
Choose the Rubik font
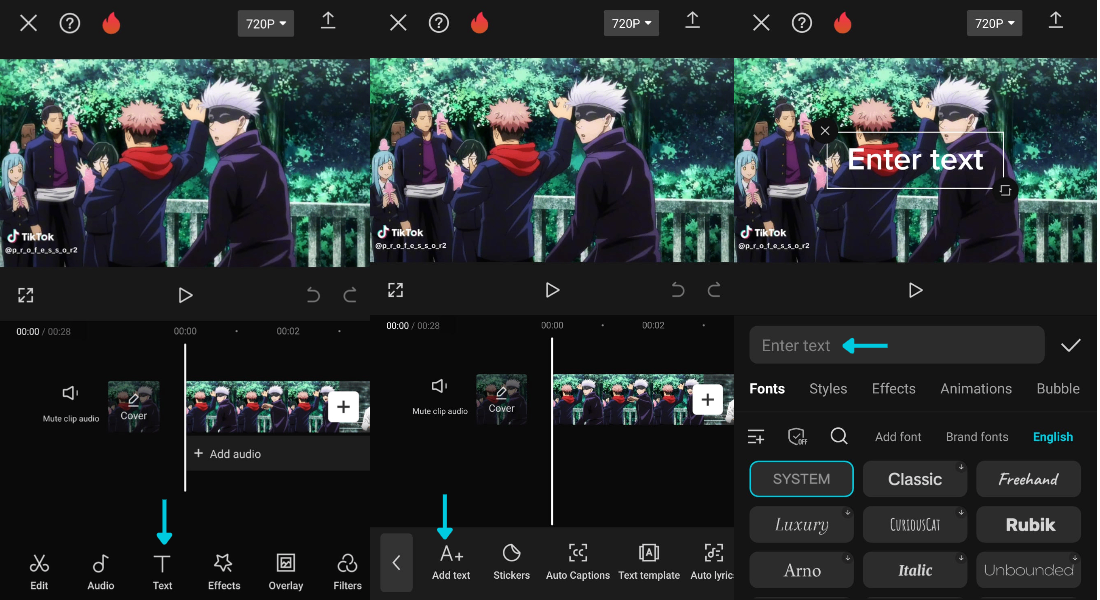1028,524
